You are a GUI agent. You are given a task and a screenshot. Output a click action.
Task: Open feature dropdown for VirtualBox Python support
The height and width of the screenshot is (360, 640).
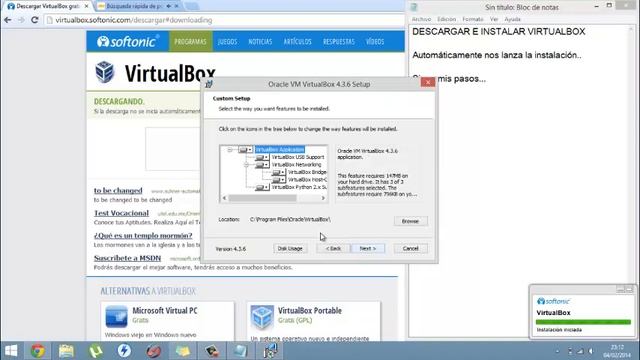262,187
